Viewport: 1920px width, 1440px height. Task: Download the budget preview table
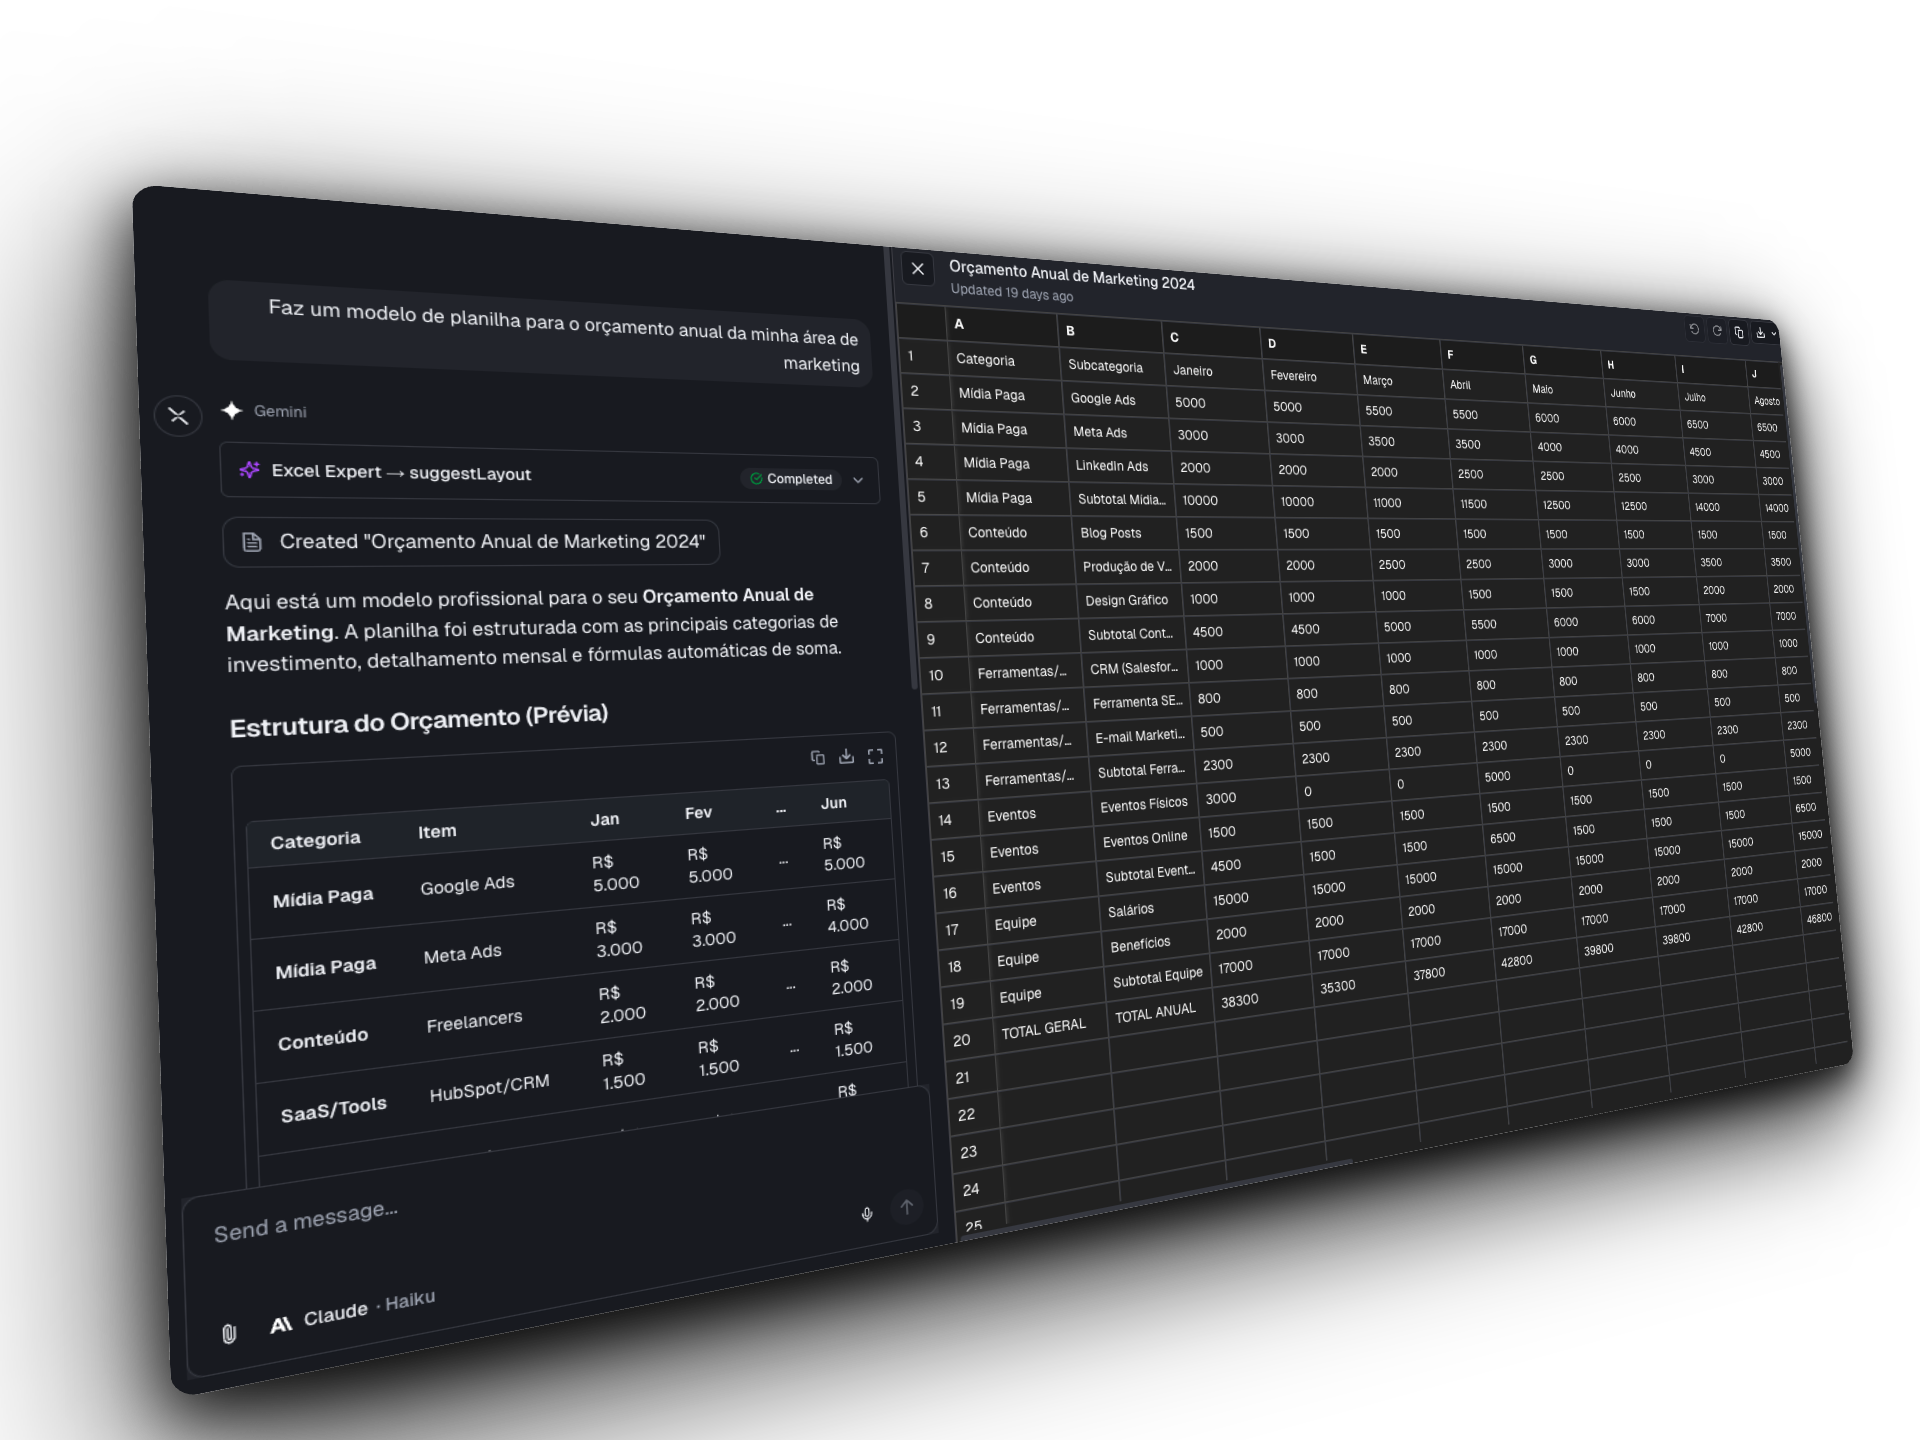point(846,757)
